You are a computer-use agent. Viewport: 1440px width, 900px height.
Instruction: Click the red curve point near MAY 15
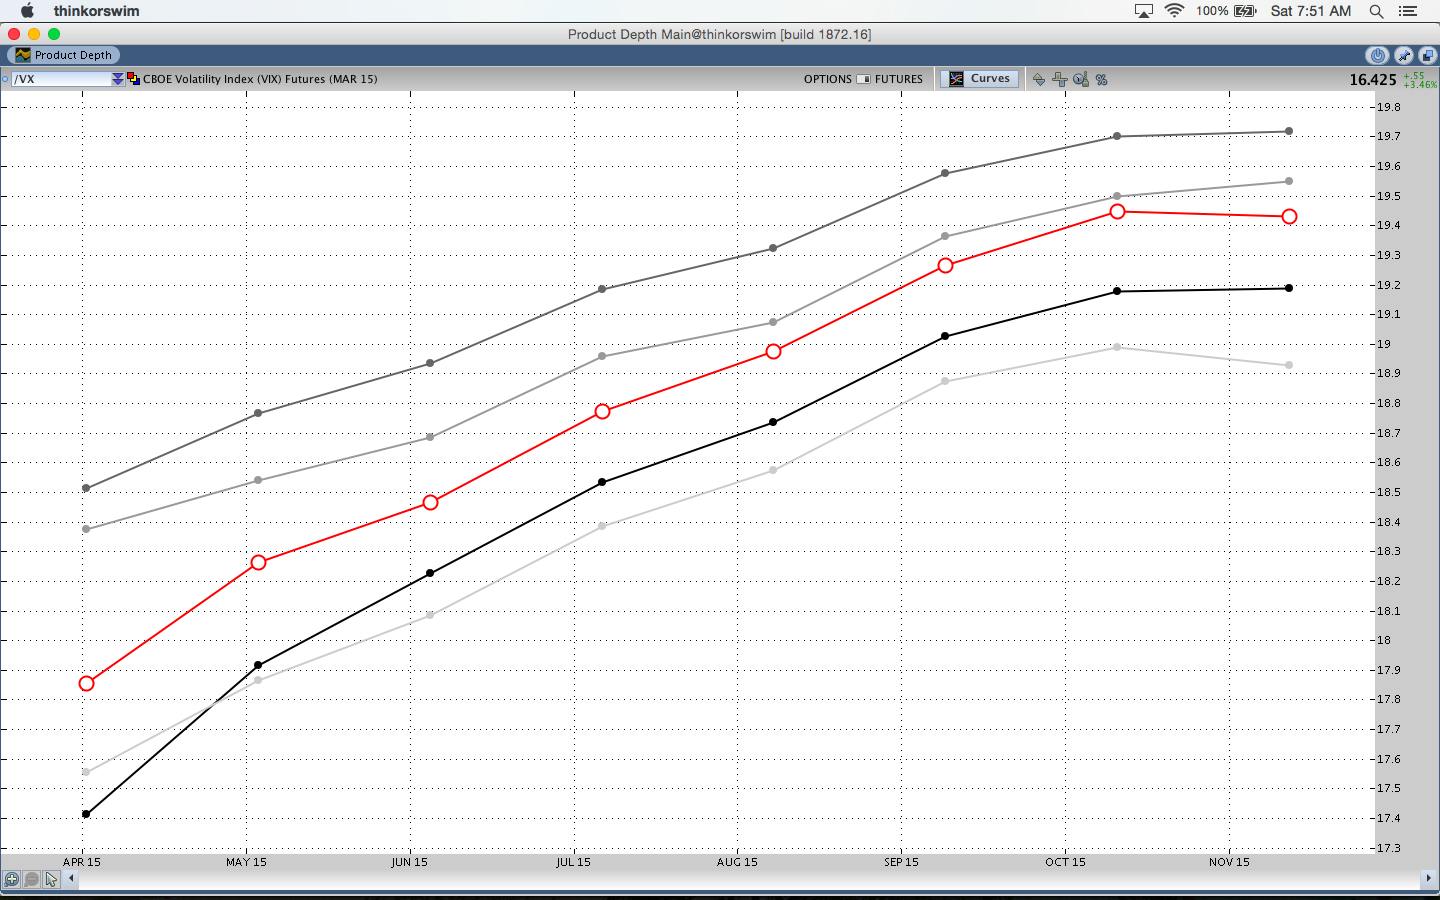tap(258, 562)
